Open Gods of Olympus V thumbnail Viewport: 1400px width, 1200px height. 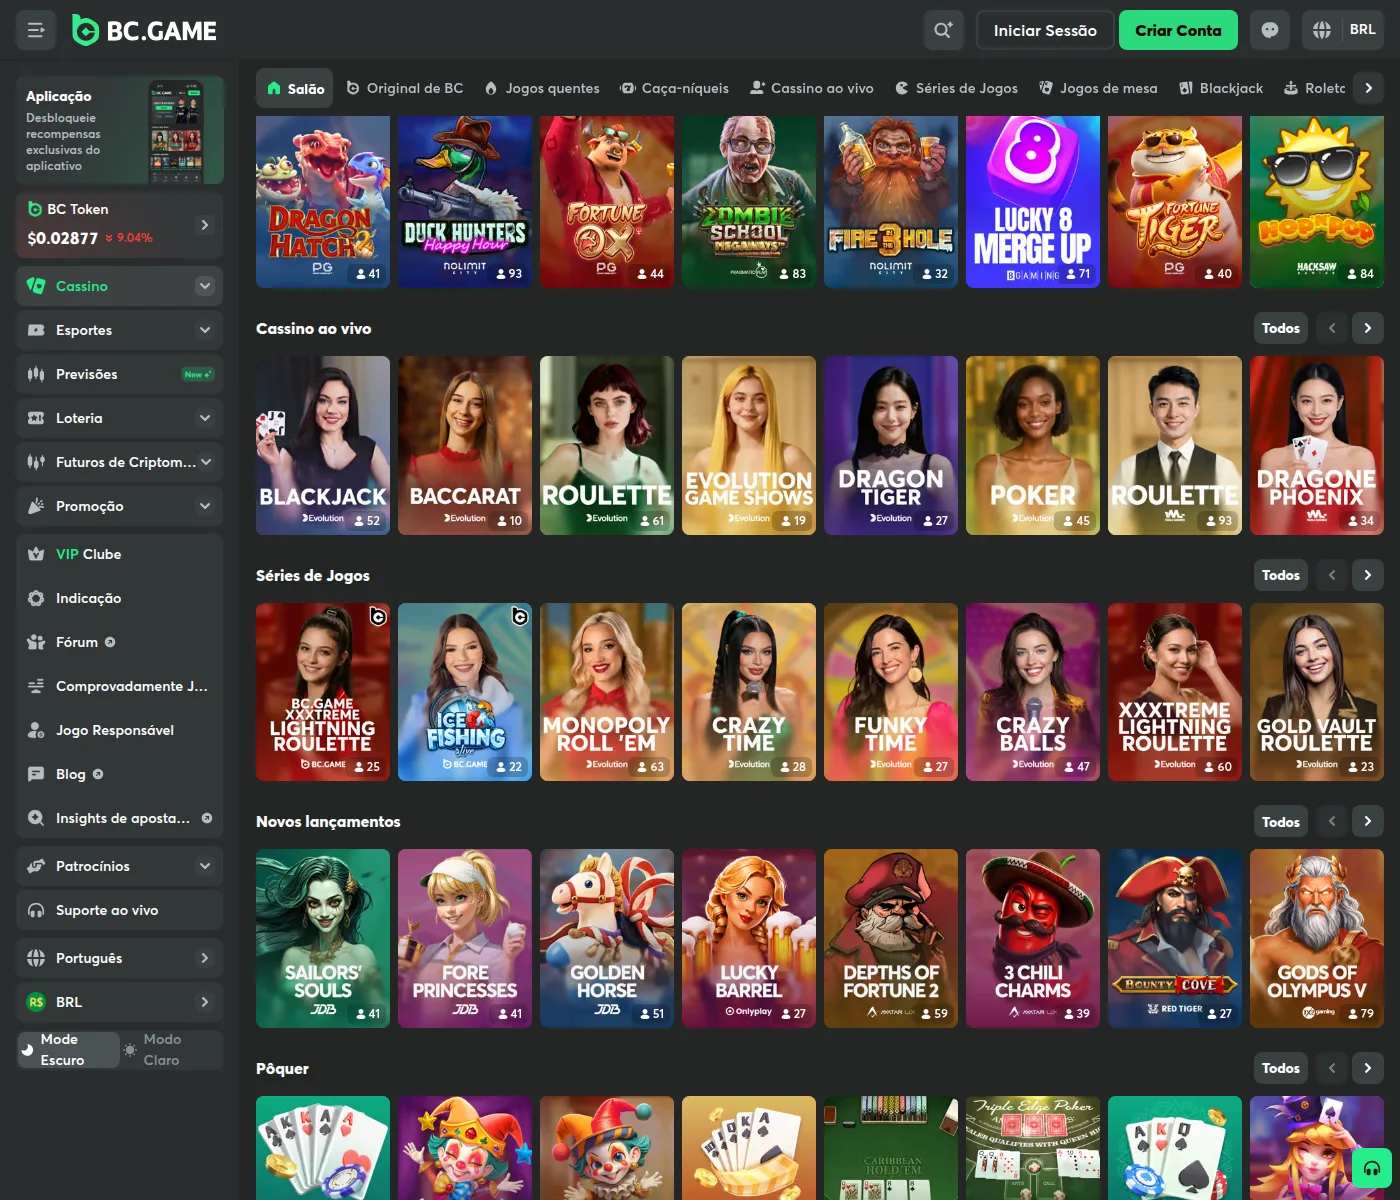coord(1317,938)
